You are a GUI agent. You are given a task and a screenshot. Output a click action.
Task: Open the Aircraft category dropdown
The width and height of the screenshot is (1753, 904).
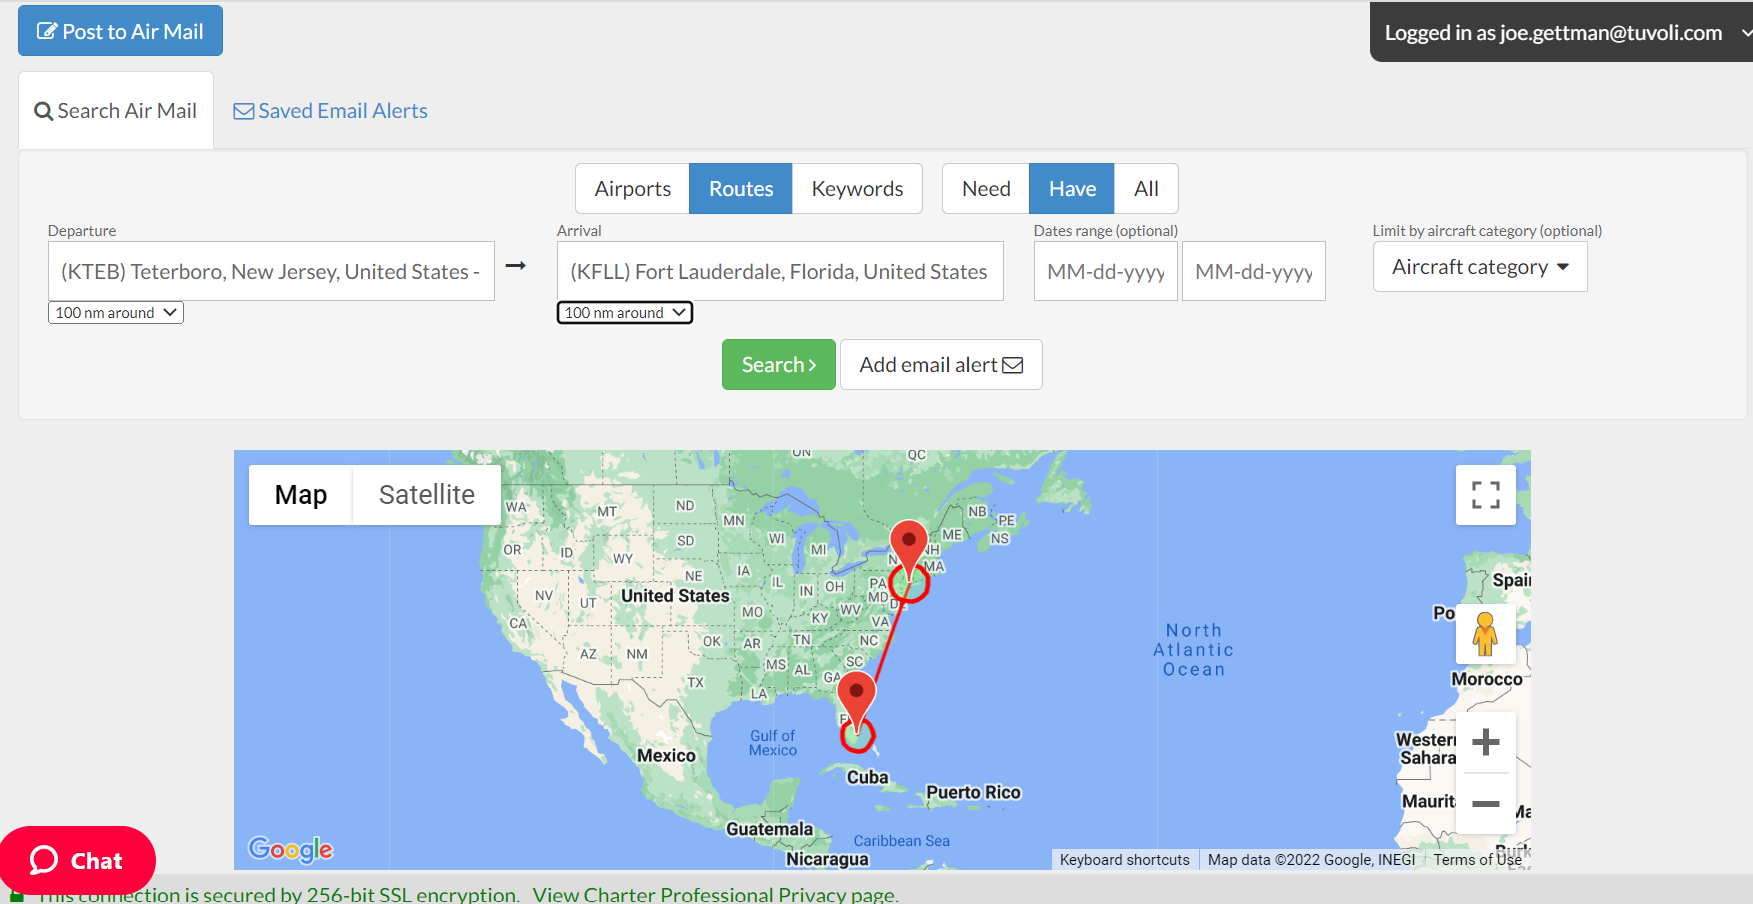[1479, 267]
